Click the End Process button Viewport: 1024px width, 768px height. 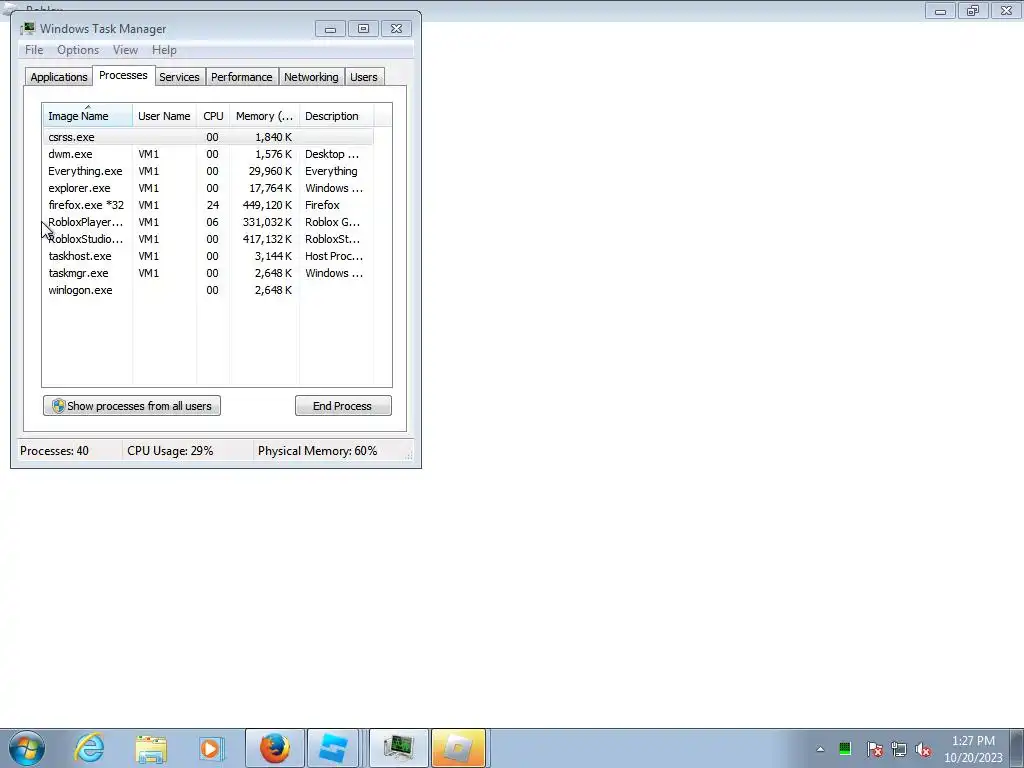coord(343,406)
